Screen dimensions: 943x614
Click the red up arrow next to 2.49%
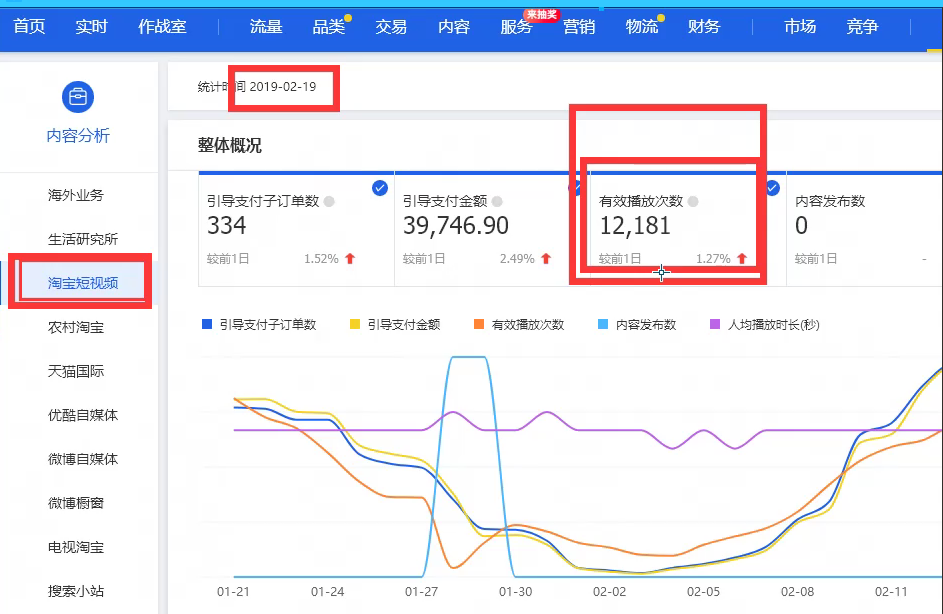(x=546, y=259)
